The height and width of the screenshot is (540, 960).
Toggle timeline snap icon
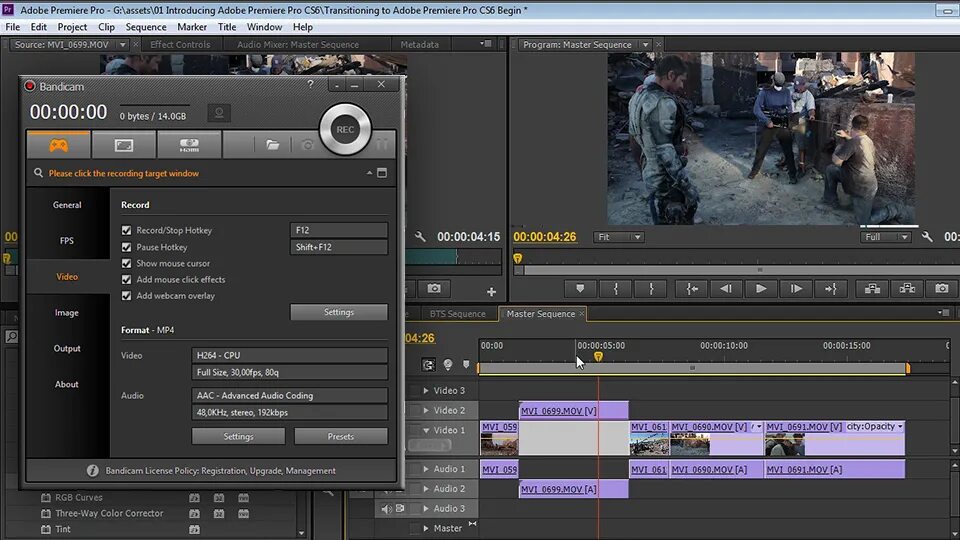429,365
